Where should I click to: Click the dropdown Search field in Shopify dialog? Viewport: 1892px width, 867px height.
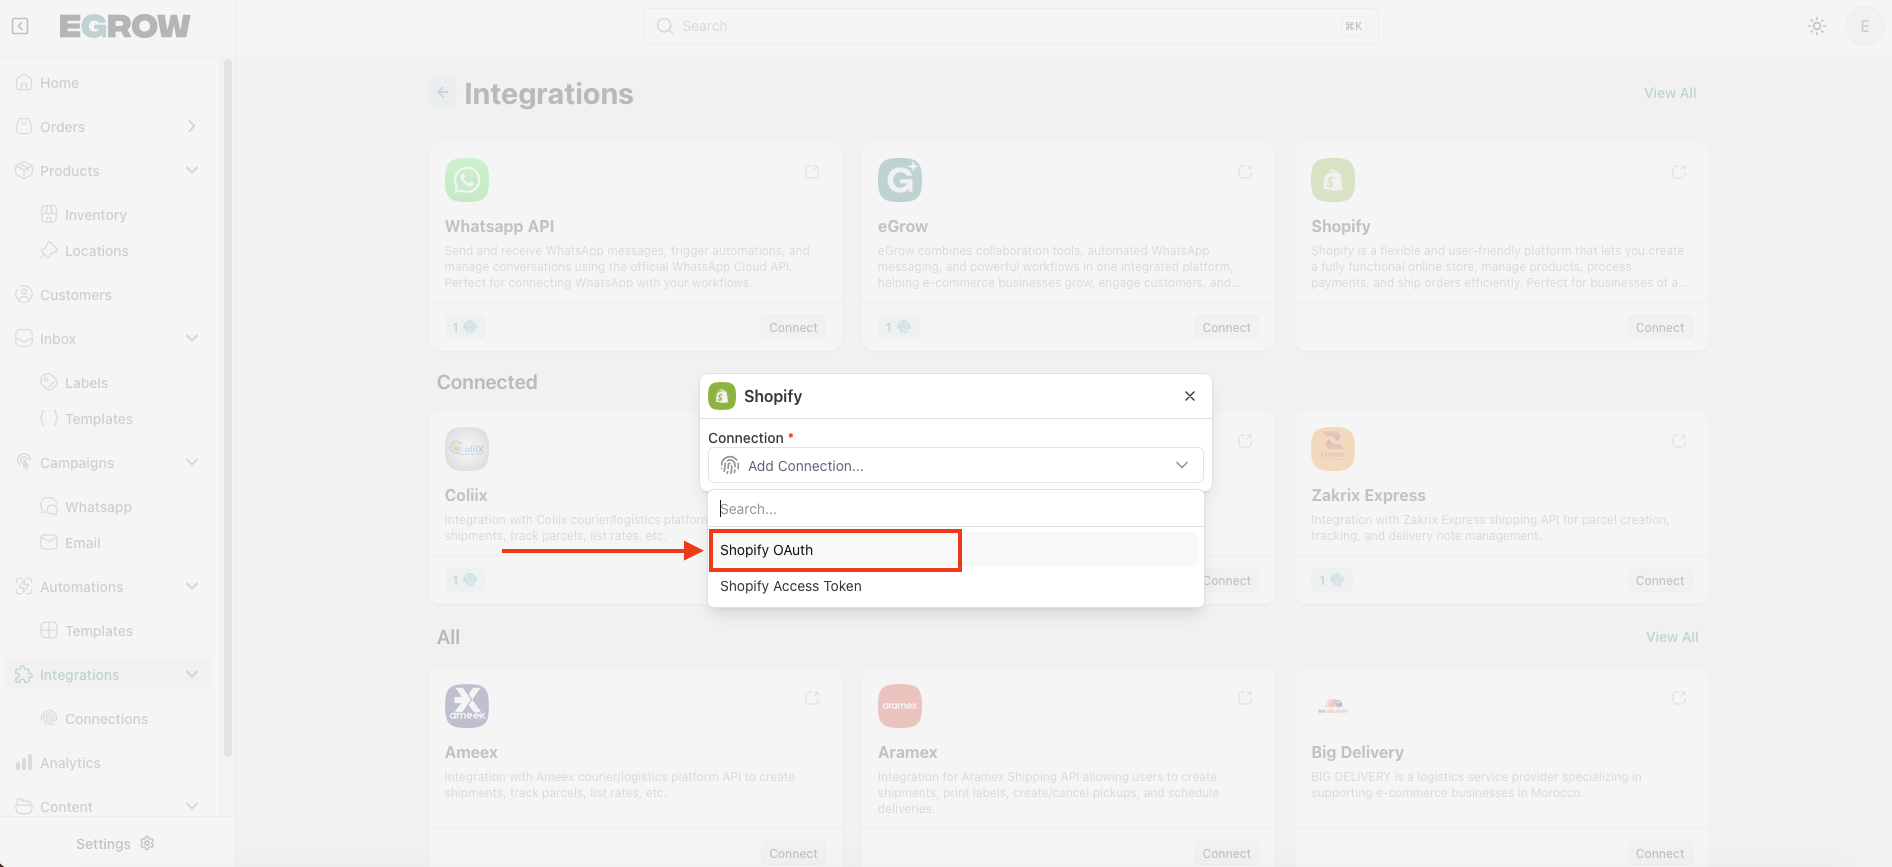955,509
